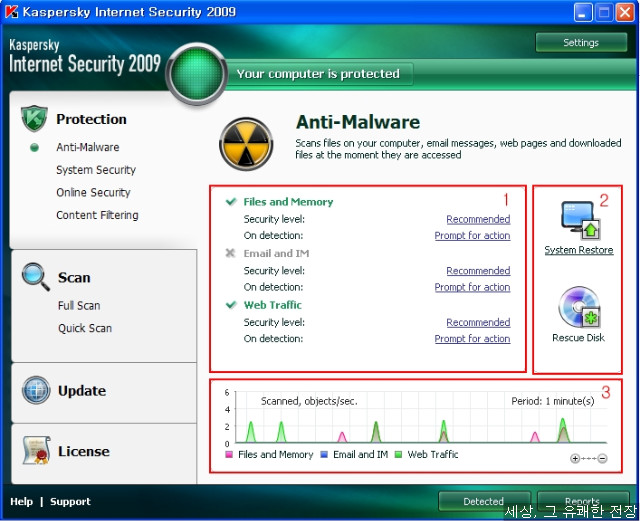Click the 'Scanned, objects/sec.' chart label
This screenshot has width=640, height=521.
point(309,401)
